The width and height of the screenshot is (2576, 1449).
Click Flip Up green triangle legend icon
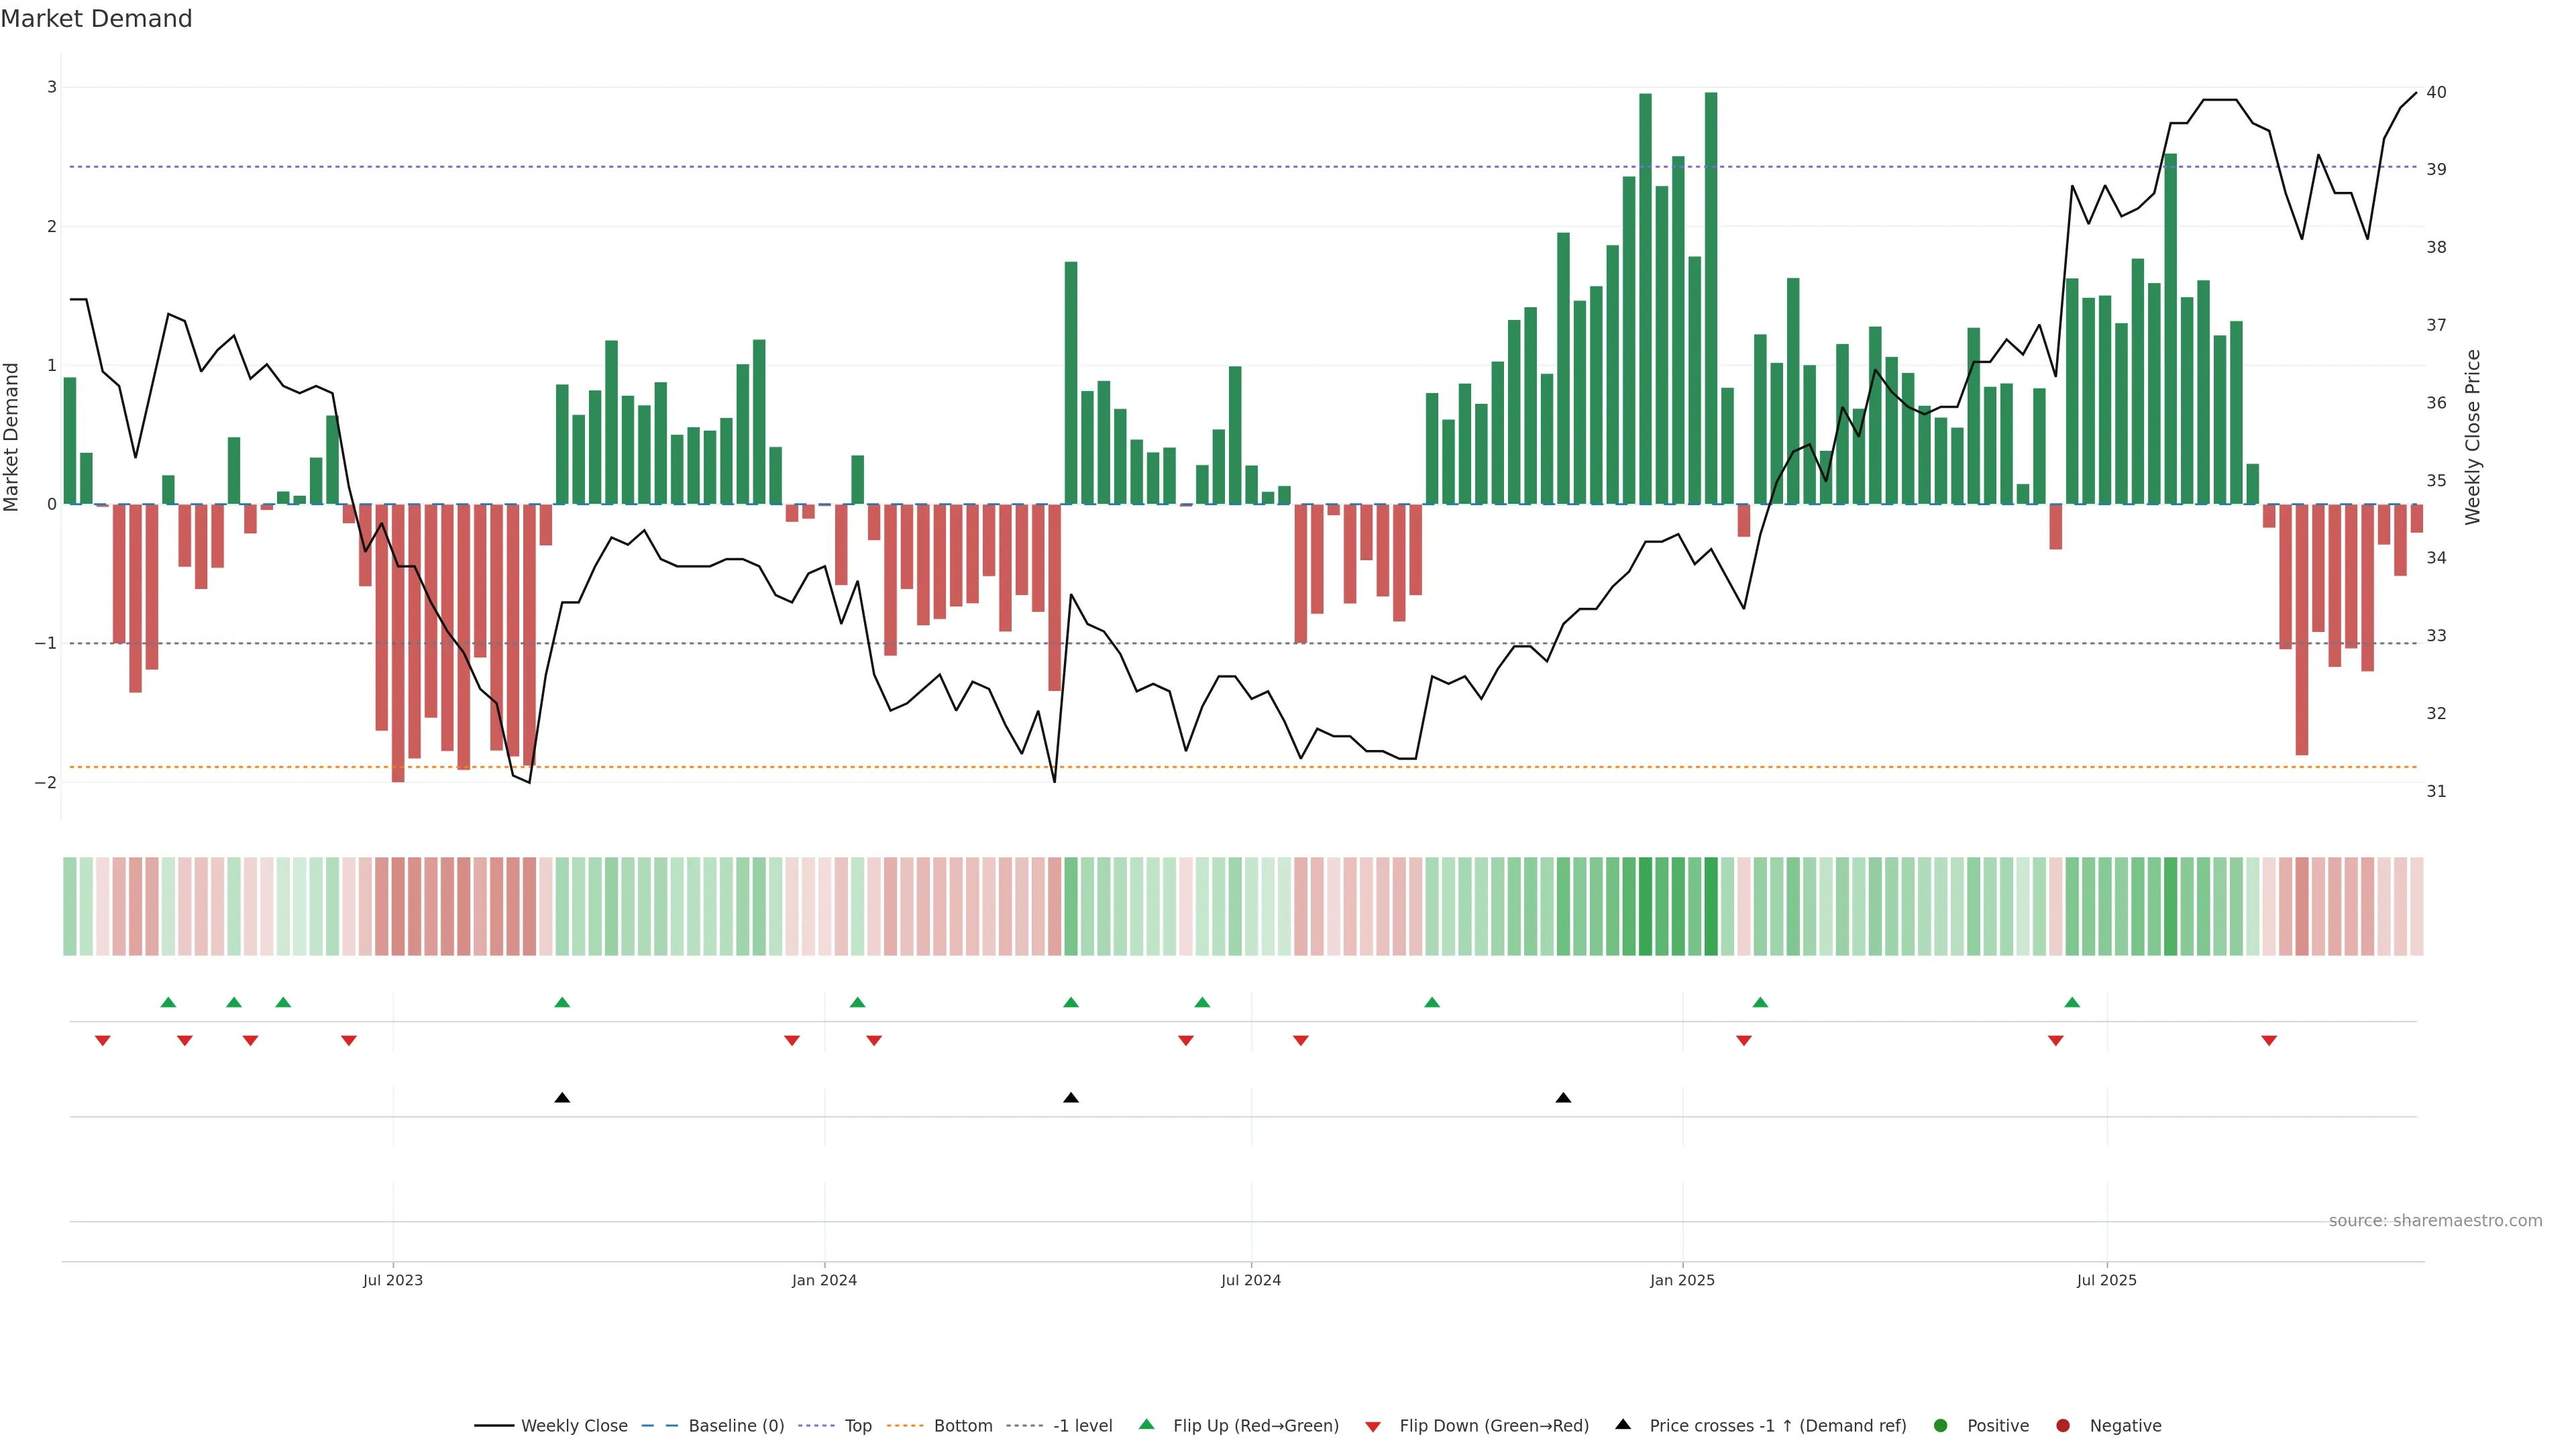point(1147,1425)
